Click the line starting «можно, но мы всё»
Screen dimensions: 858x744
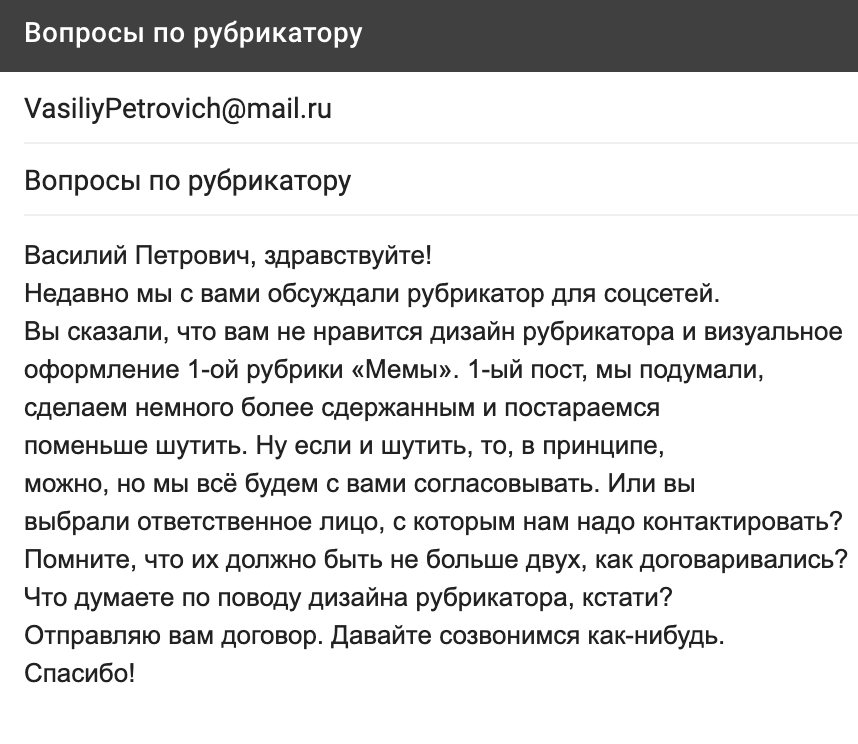click(360, 484)
